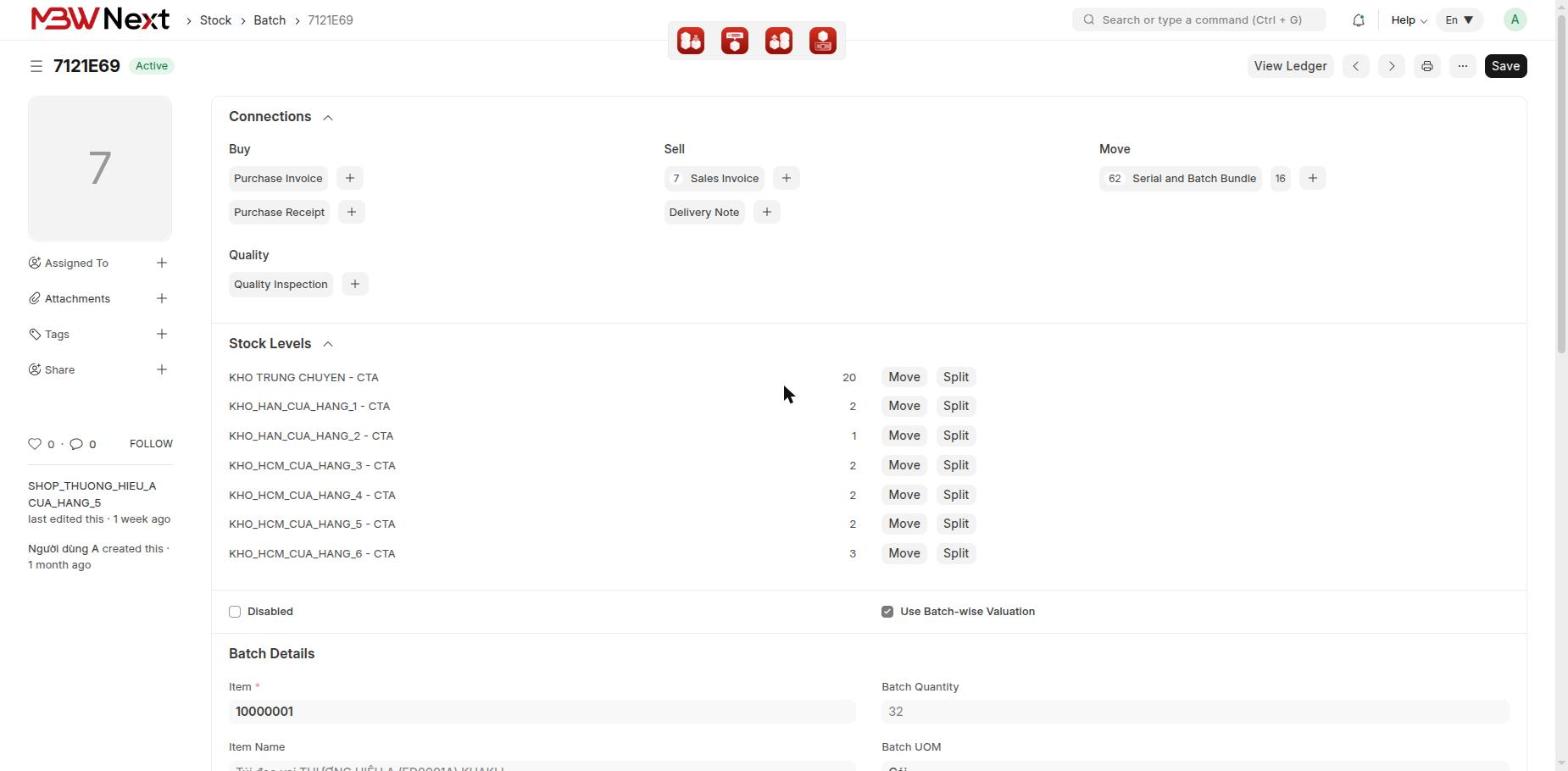Open comments via the speech bubble icon

(x=76, y=444)
